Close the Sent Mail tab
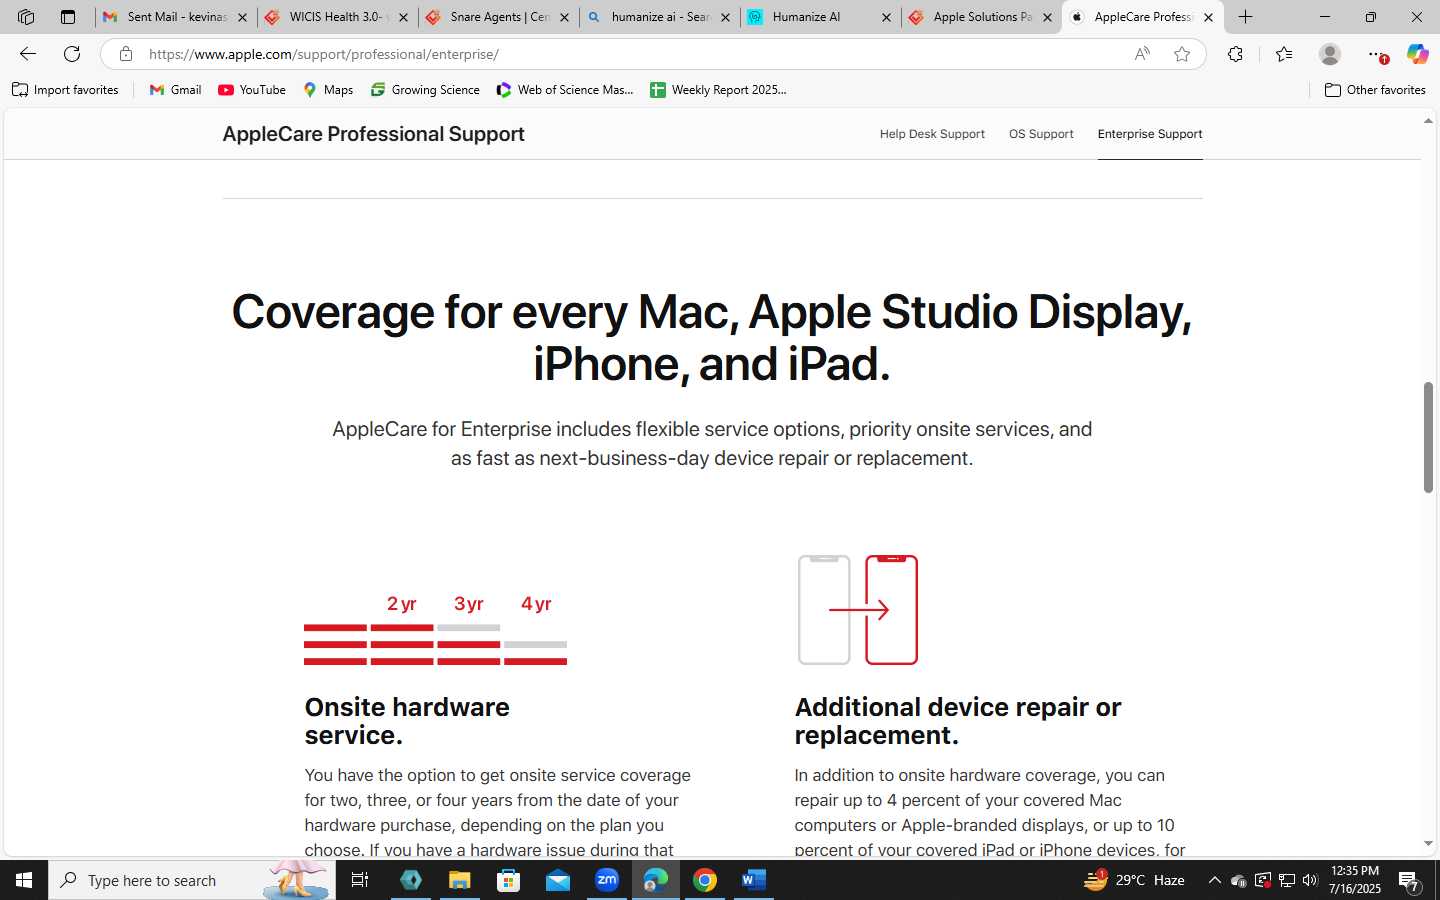Viewport: 1440px width, 900px height. click(x=242, y=17)
